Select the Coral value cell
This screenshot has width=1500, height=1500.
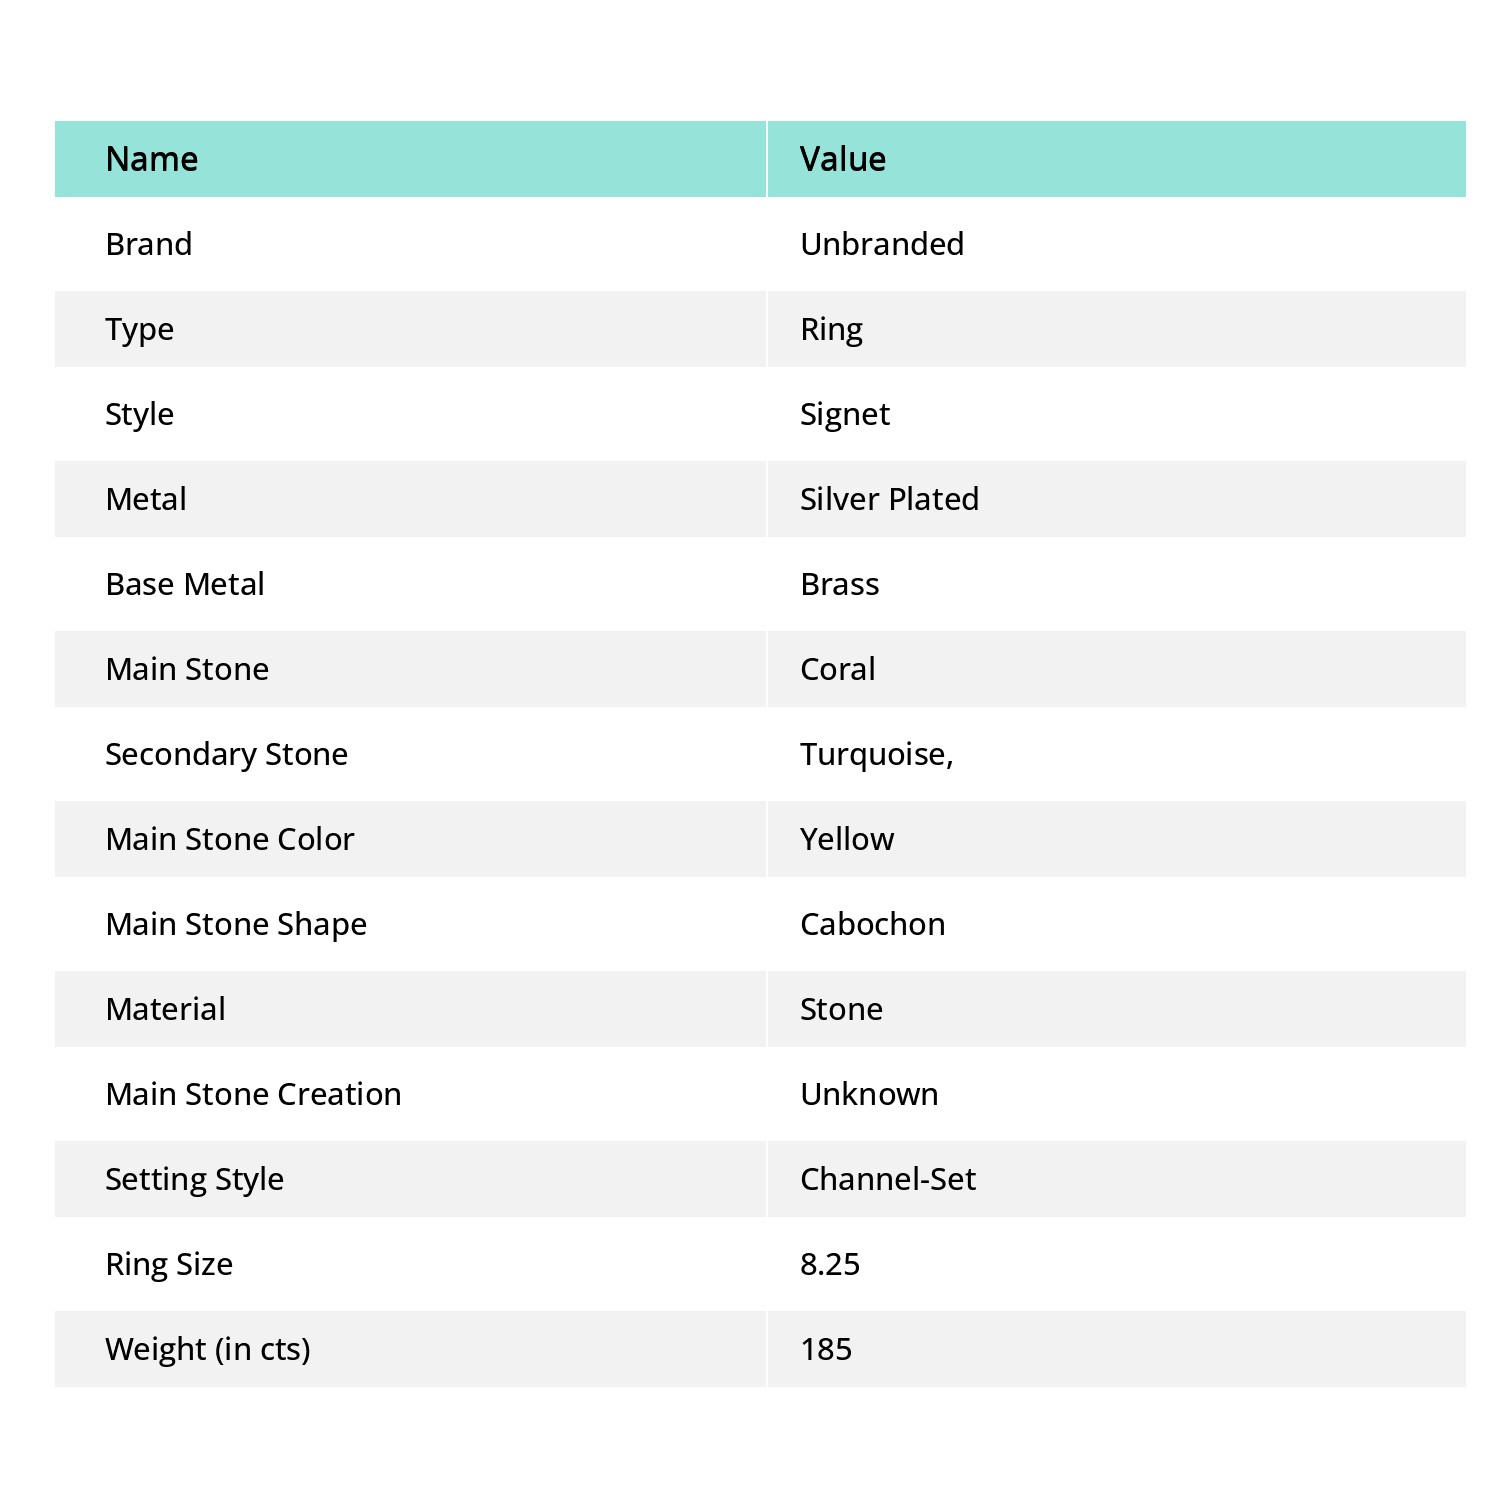coord(838,669)
